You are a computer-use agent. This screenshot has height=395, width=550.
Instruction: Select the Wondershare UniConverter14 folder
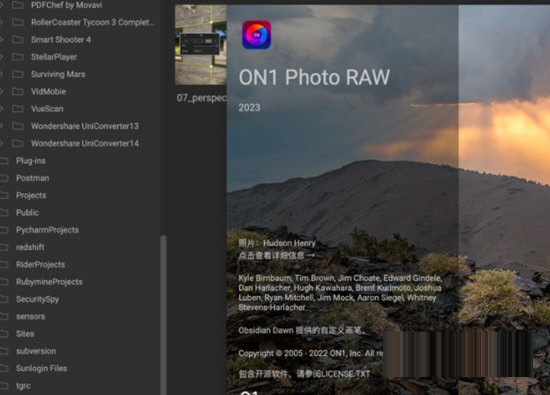click(x=85, y=143)
